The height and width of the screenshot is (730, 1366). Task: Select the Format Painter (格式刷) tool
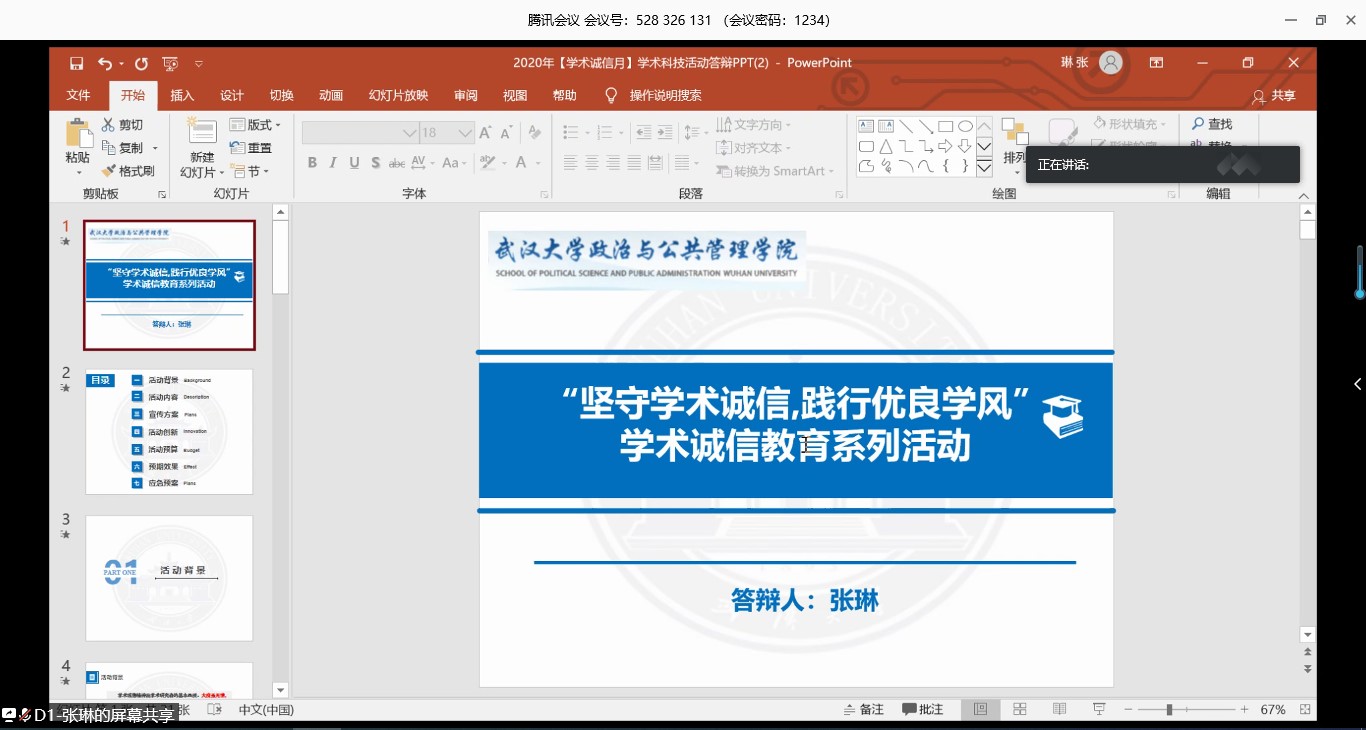coord(128,171)
